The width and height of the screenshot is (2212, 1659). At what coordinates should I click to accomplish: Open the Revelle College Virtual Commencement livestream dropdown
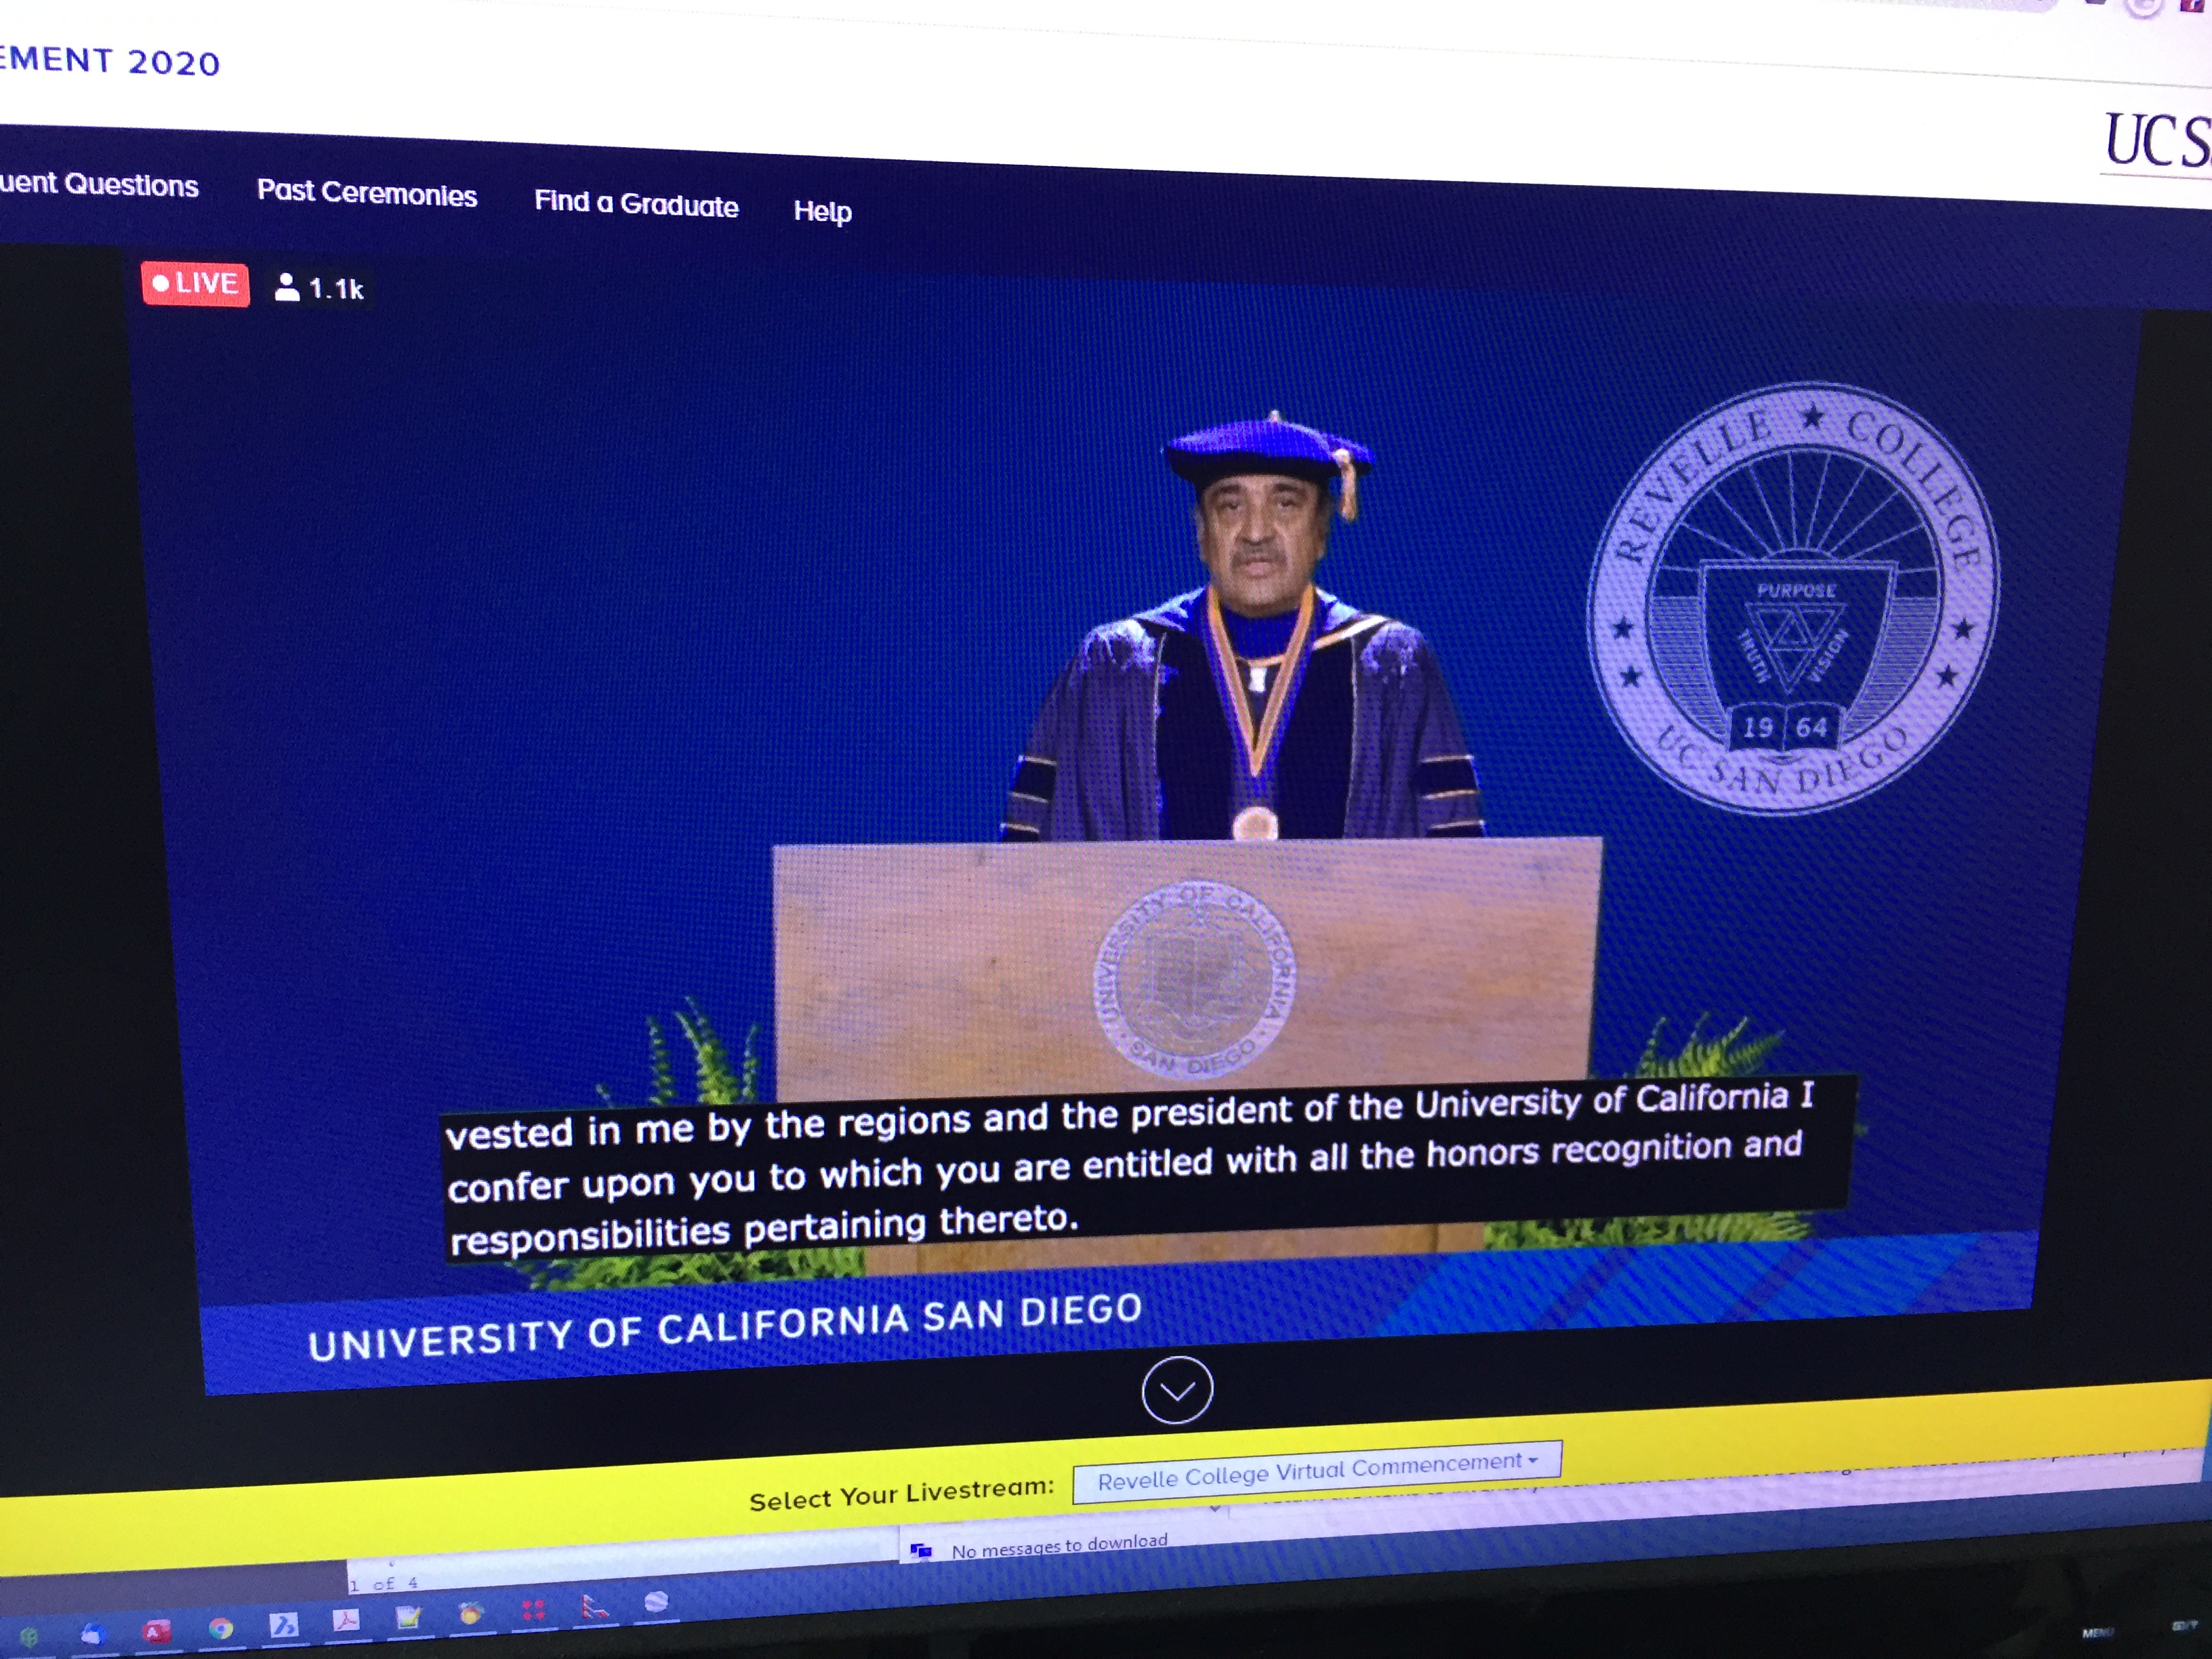[1316, 1471]
